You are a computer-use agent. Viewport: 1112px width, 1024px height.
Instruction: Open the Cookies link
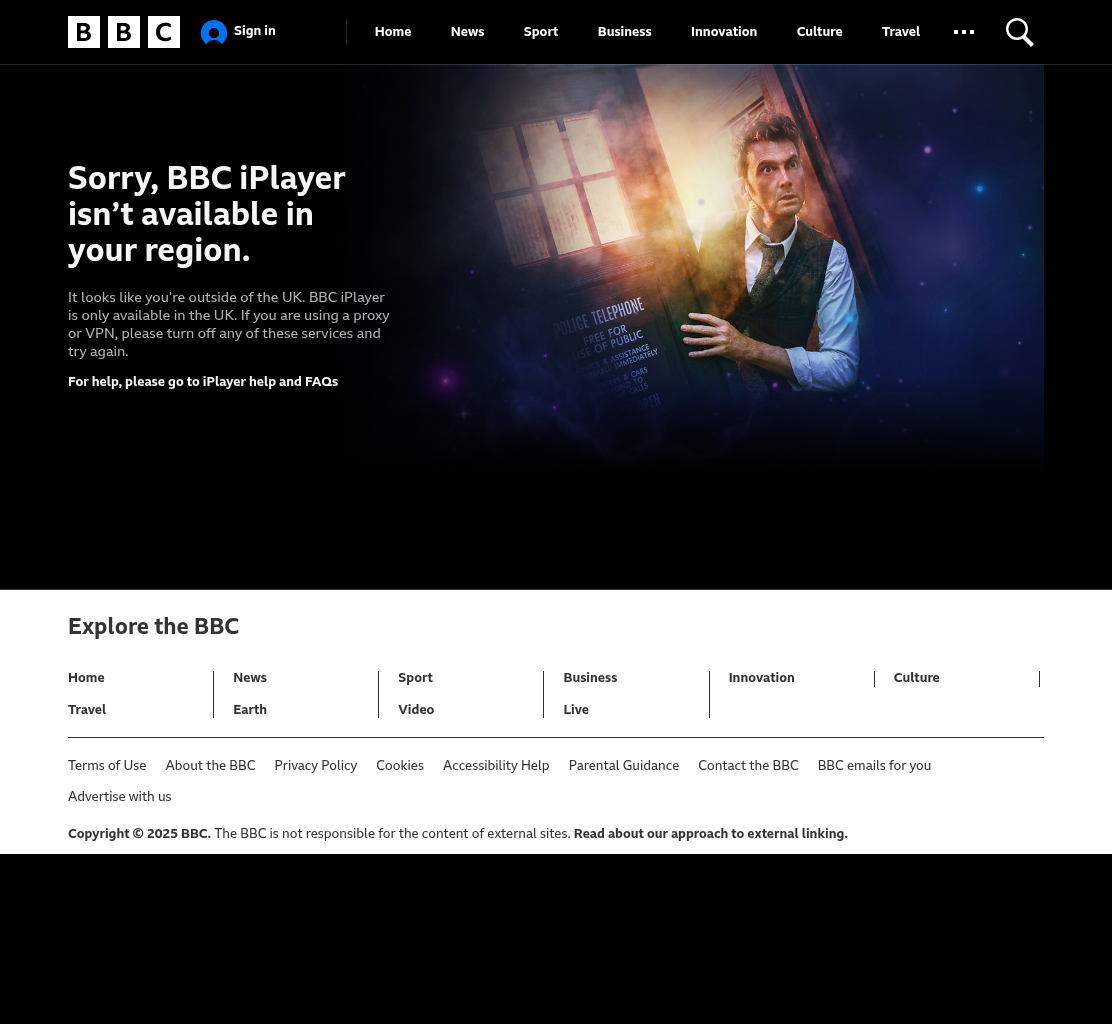pos(400,765)
